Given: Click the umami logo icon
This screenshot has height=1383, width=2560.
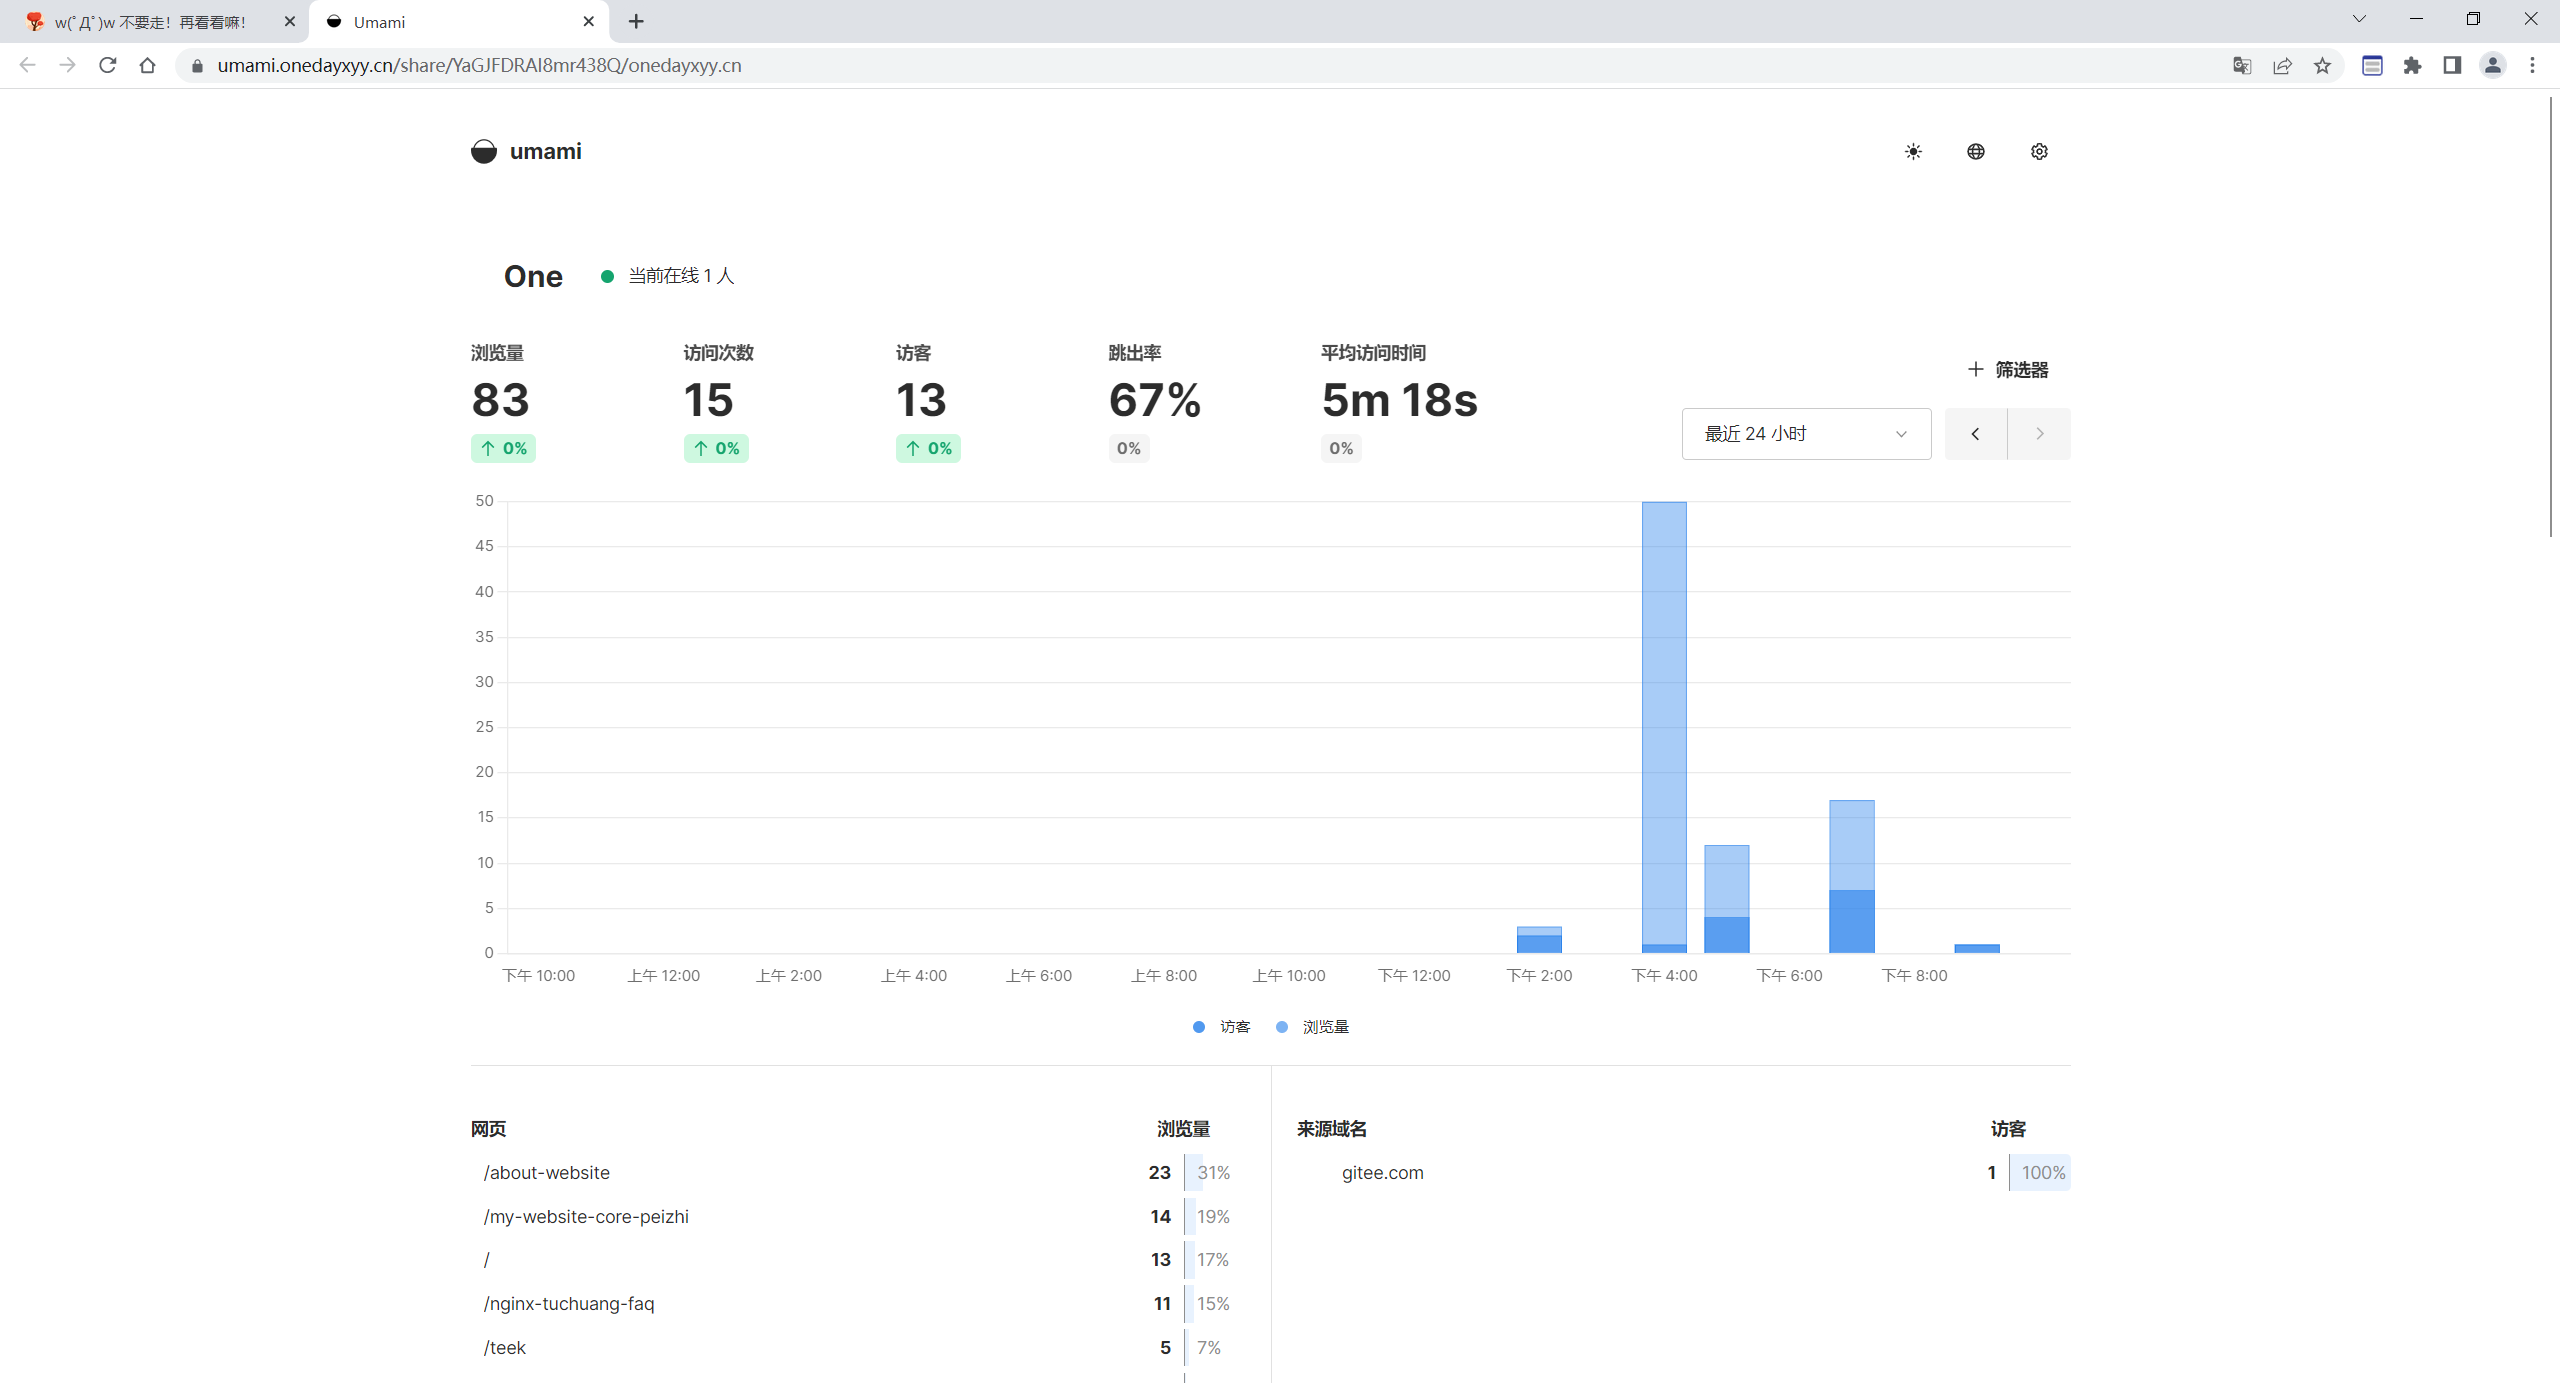Looking at the screenshot, I should pyautogui.click(x=484, y=151).
